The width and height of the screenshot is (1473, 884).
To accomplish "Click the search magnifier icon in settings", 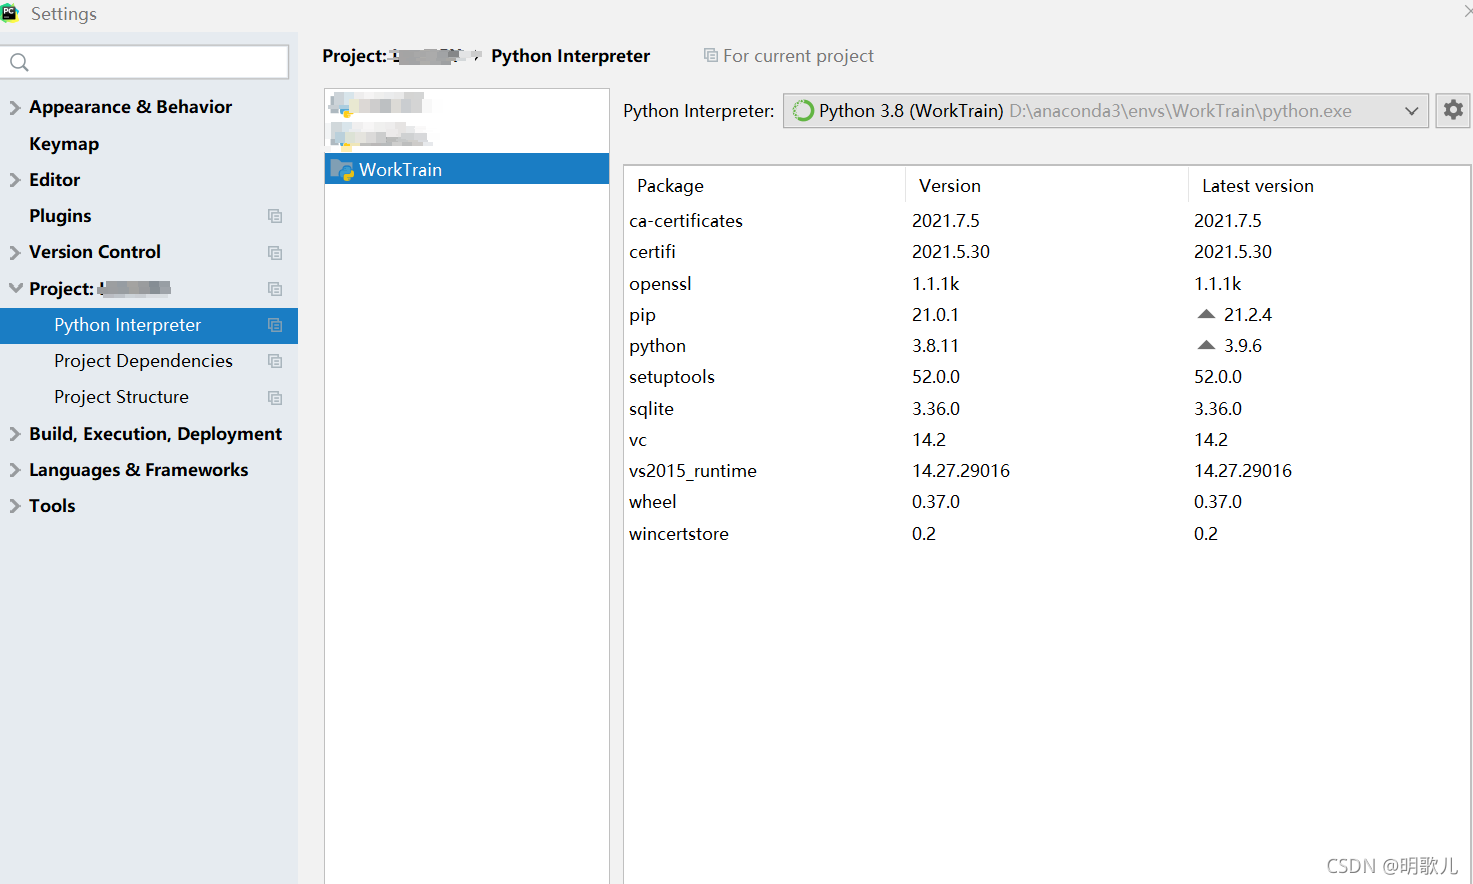I will point(19,63).
